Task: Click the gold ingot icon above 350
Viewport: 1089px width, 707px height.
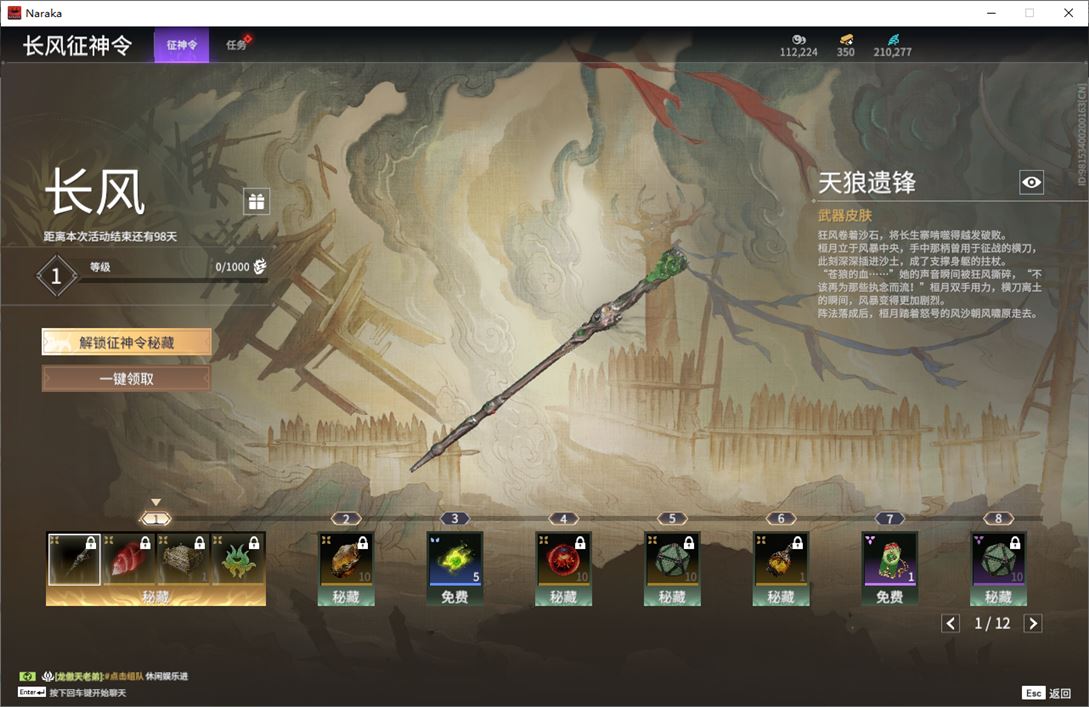Action: pos(846,40)
